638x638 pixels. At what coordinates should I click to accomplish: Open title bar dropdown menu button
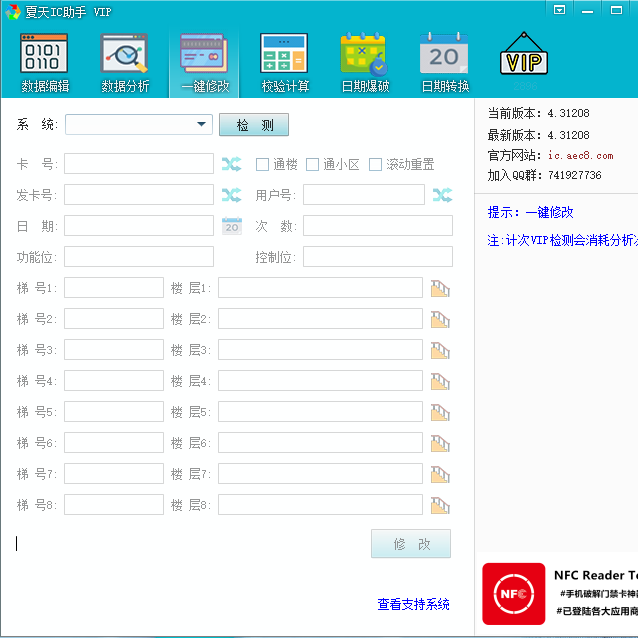559,9
